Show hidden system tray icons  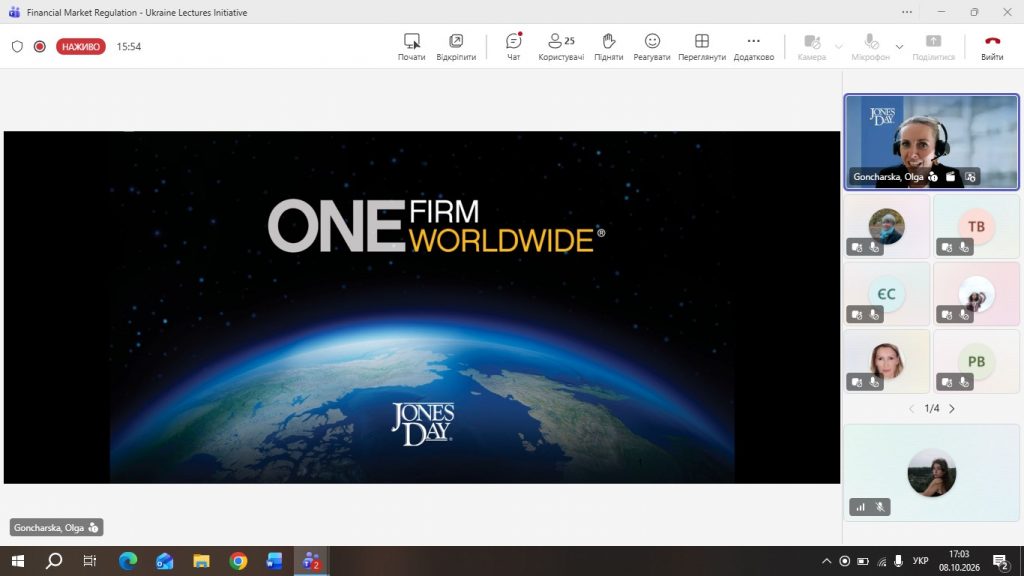826,561
